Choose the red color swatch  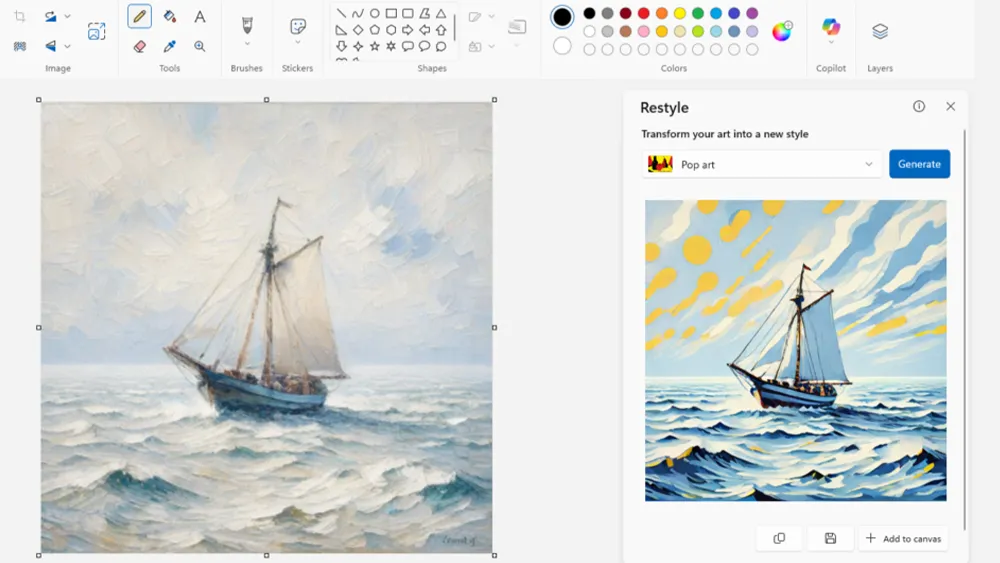(x=643, y=13)
